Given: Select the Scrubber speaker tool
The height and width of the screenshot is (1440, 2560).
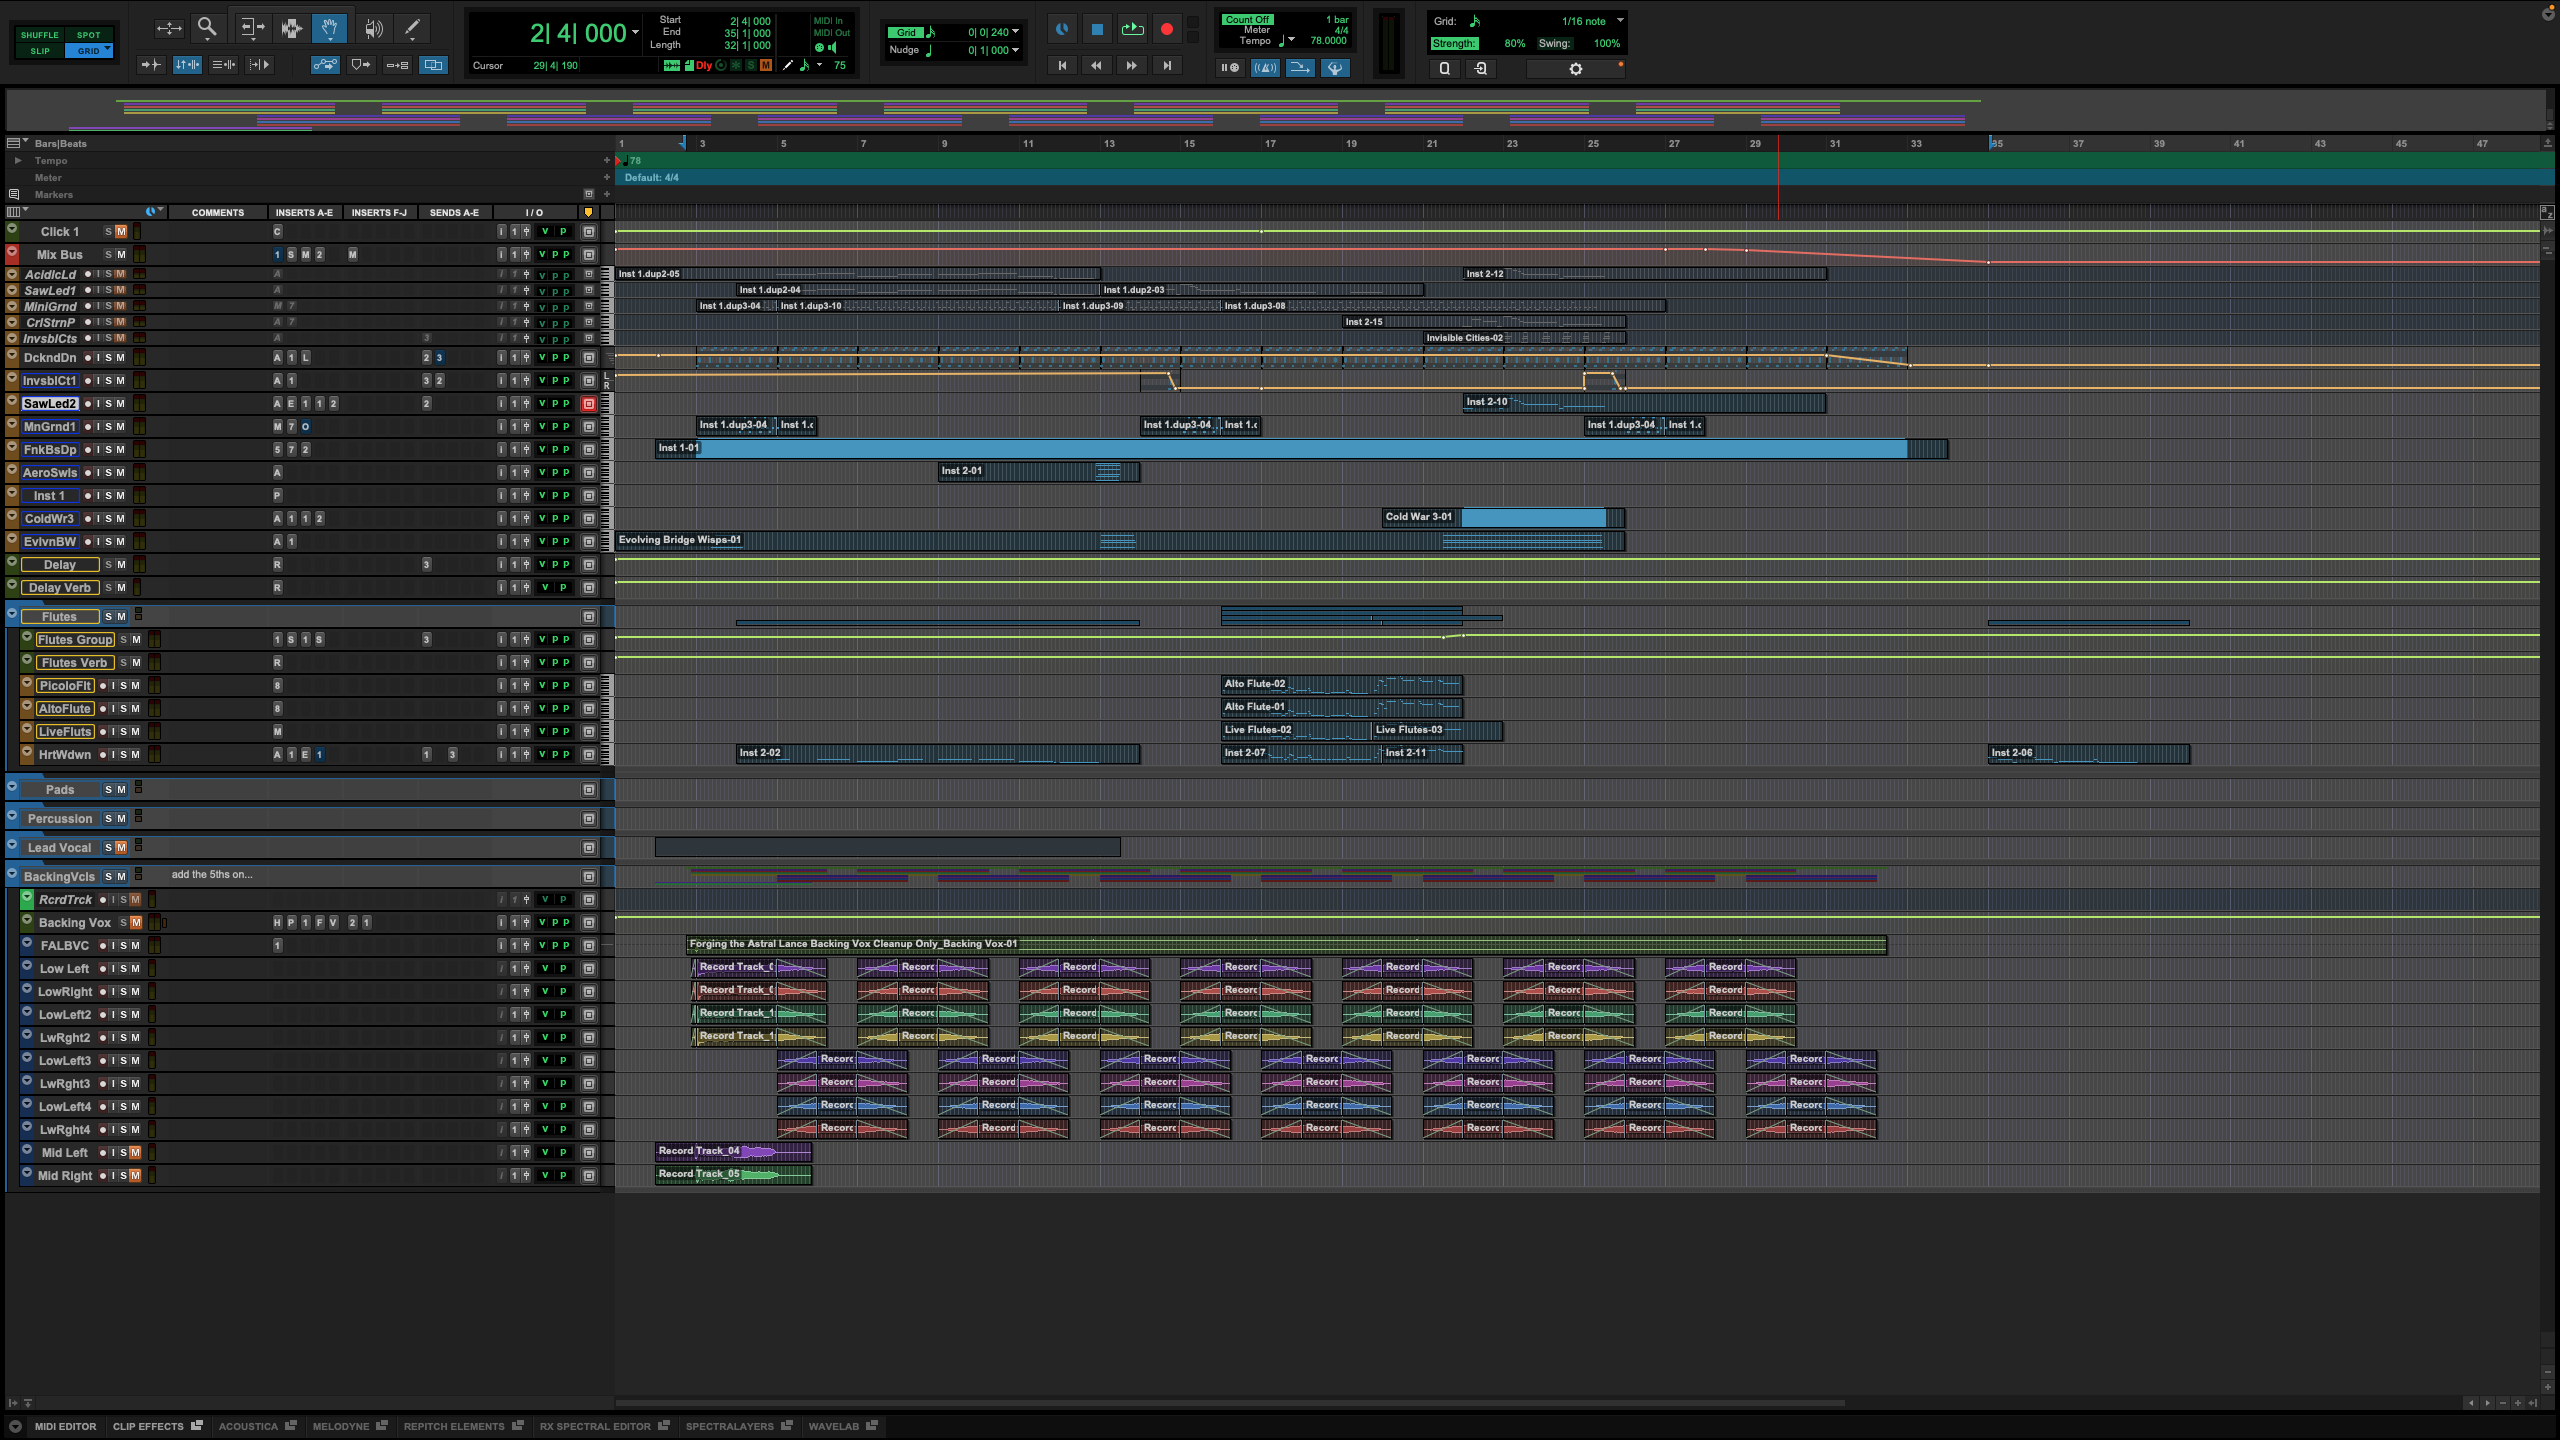Looking at the screenshot, I should pos(373,29).
